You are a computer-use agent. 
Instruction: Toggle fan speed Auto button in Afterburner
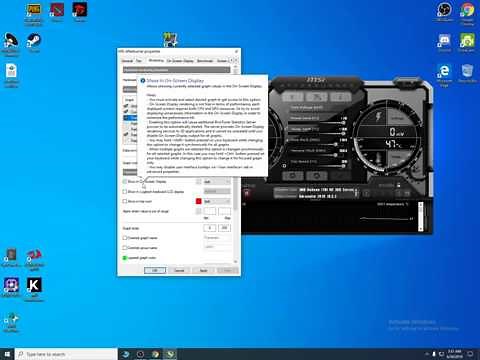tap(284, 165)
